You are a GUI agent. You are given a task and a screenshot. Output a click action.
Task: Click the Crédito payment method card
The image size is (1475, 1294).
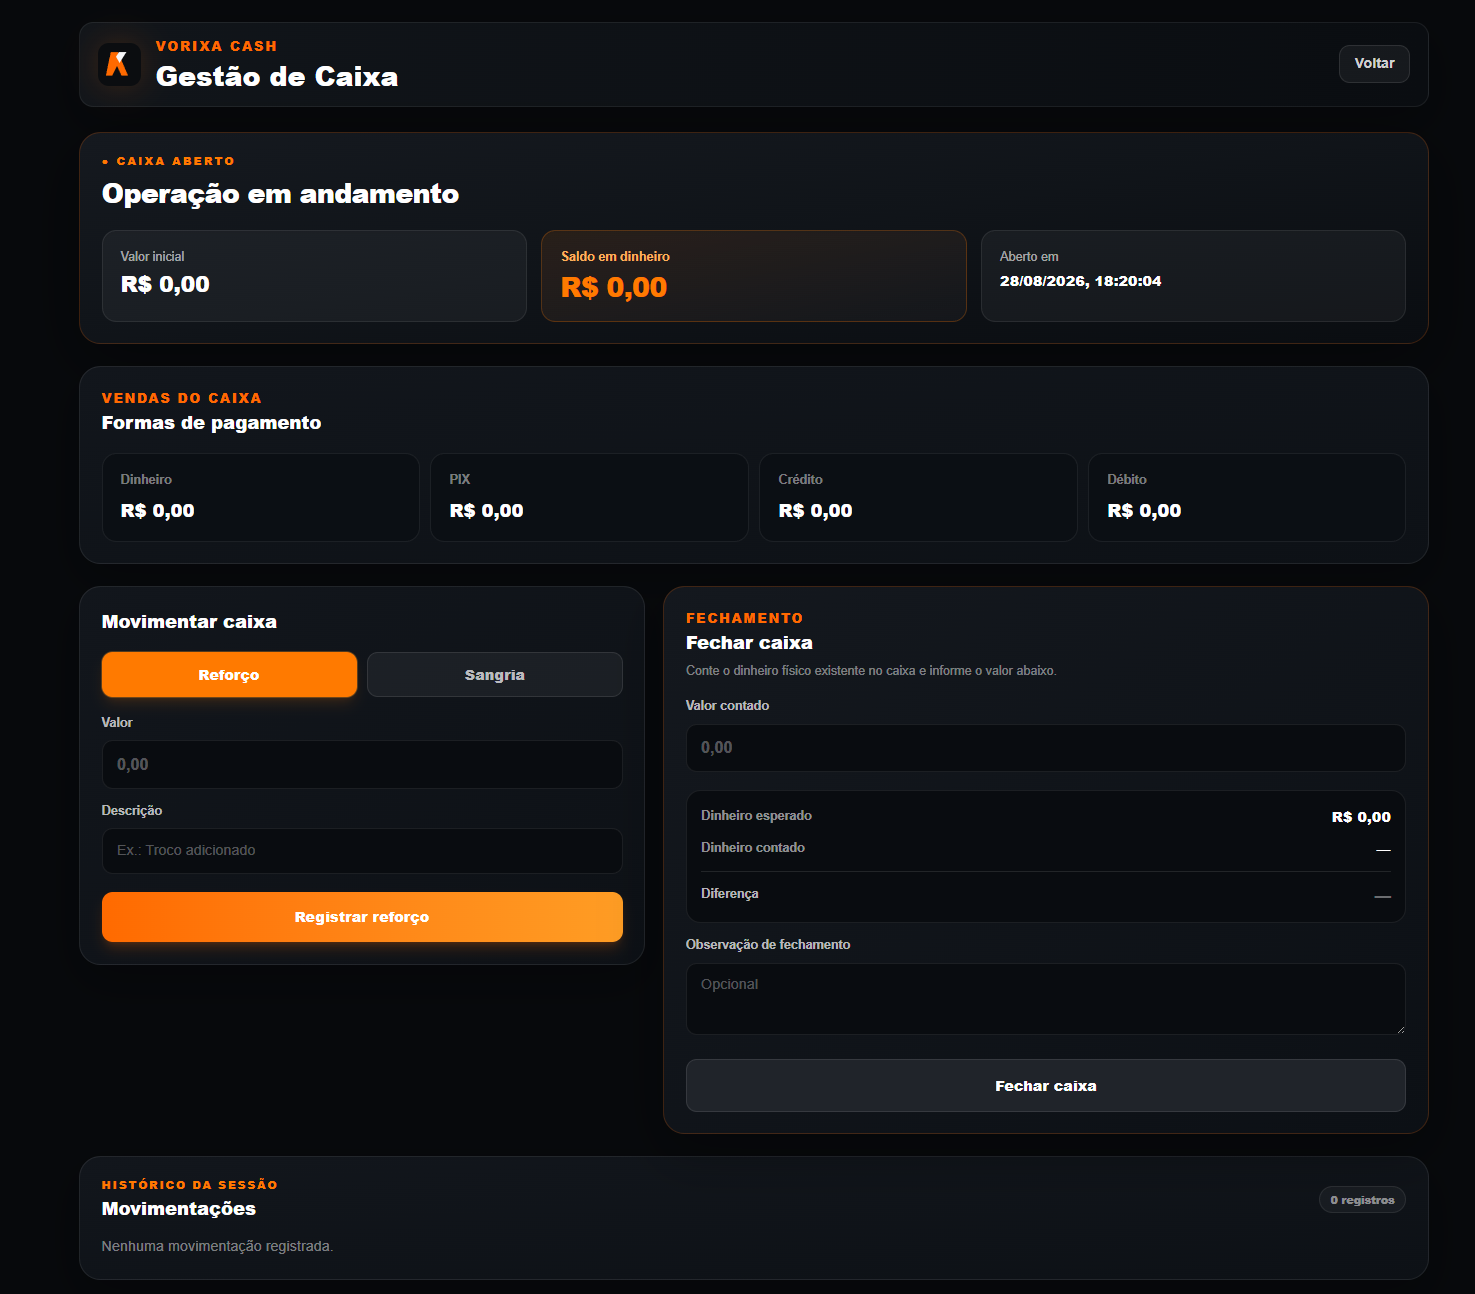point(918,497)
